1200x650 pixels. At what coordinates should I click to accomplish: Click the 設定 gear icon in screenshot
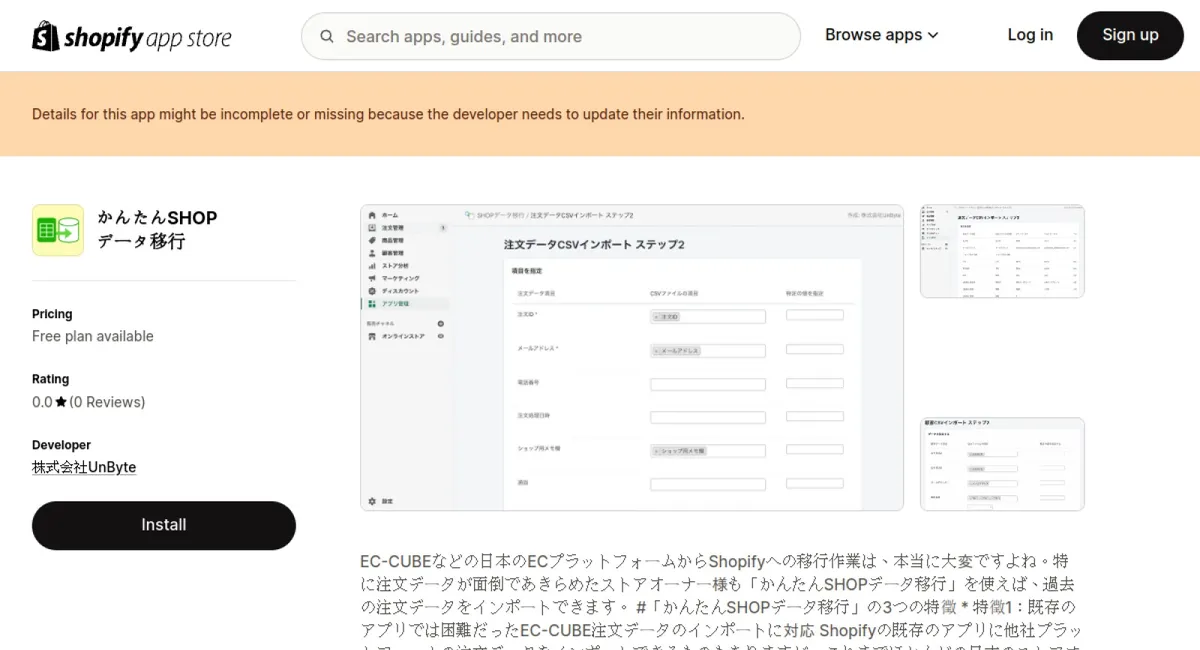tap(372, 501)
